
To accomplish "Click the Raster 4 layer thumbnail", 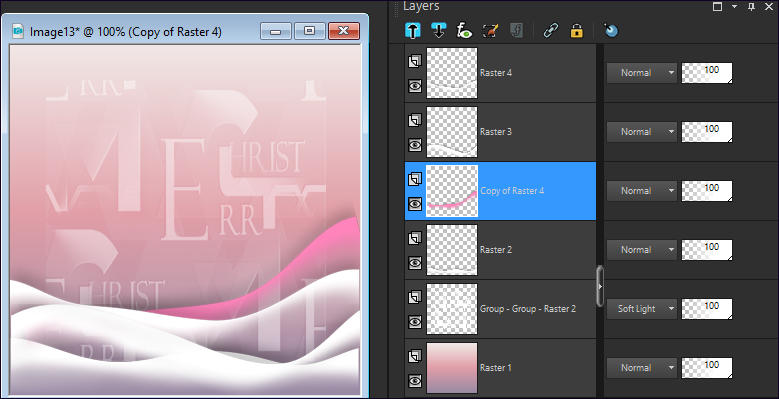I will (452, 73).
